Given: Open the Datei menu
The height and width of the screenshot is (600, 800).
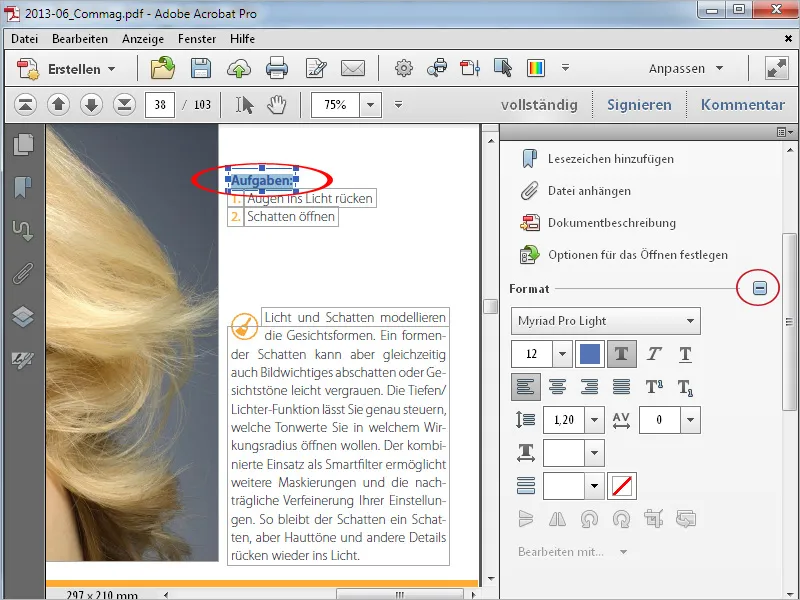Looking at the screenshot, I should pyautogui.click(x=24, y=39).
